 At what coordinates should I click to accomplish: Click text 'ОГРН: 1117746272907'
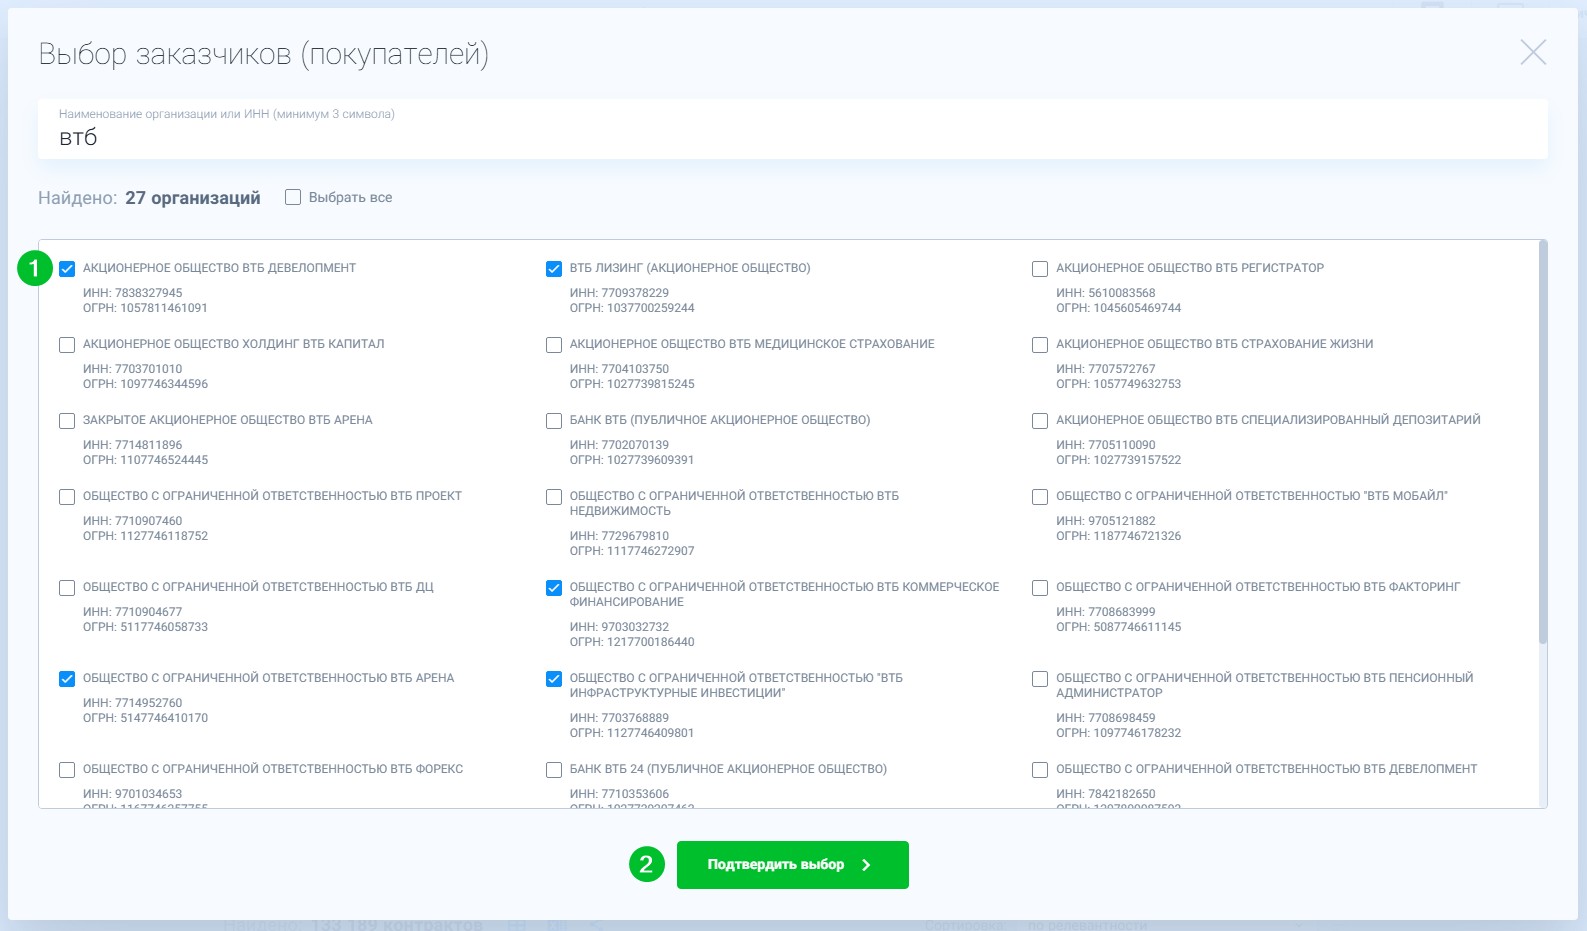coord(632,551)
